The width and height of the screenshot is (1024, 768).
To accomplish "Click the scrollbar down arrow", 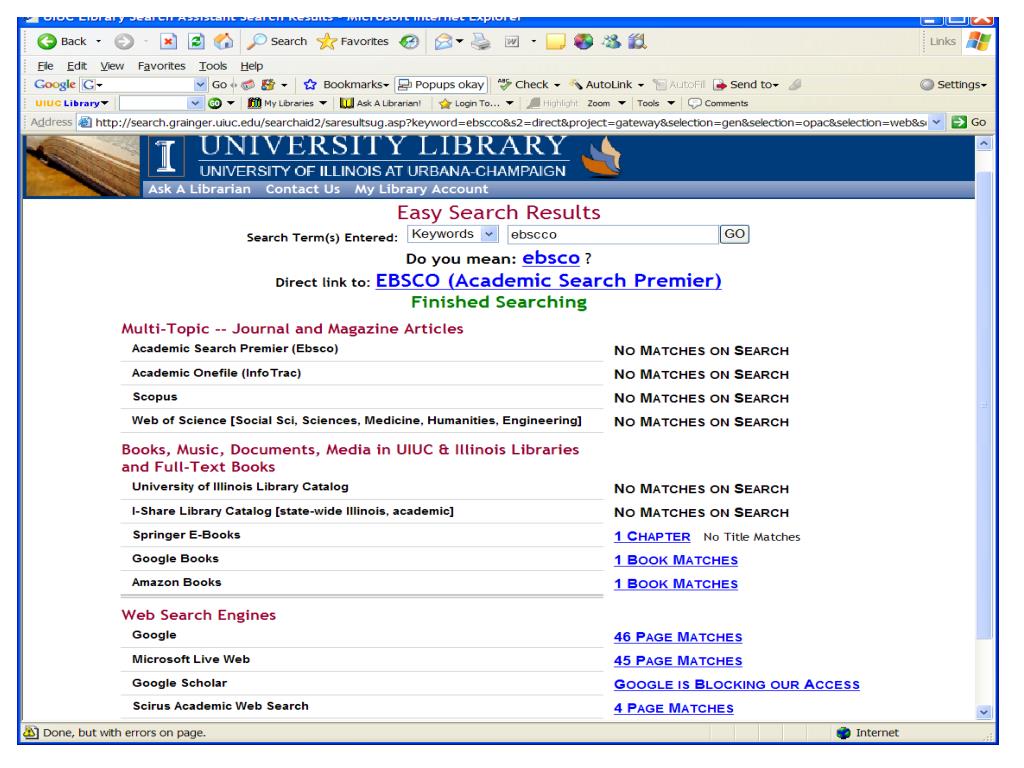I will coord(984,712).
